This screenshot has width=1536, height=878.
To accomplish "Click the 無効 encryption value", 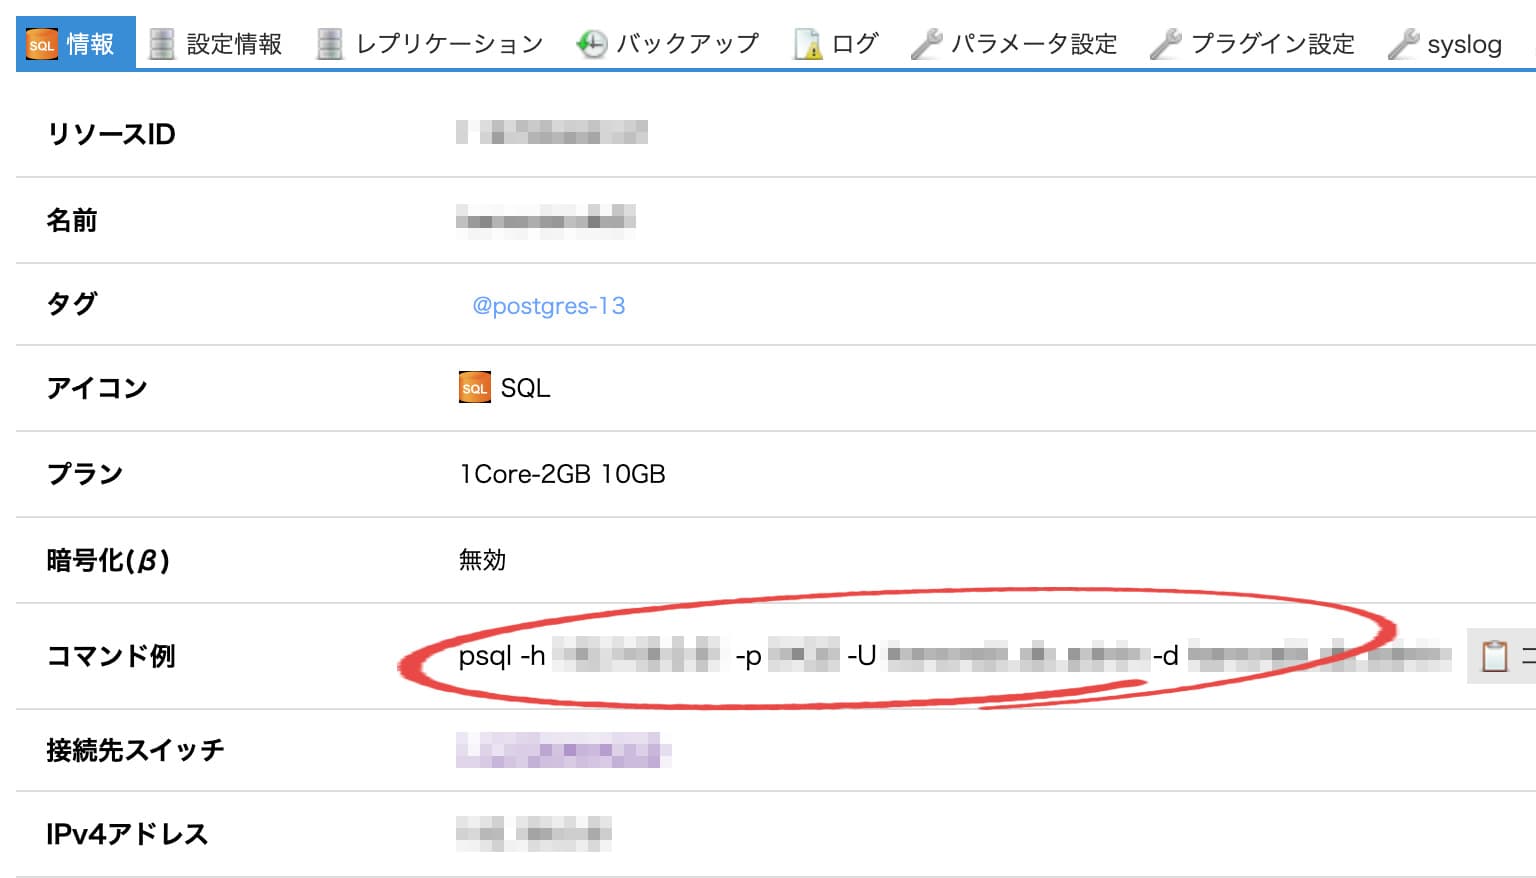I will [x=482, y=560].
